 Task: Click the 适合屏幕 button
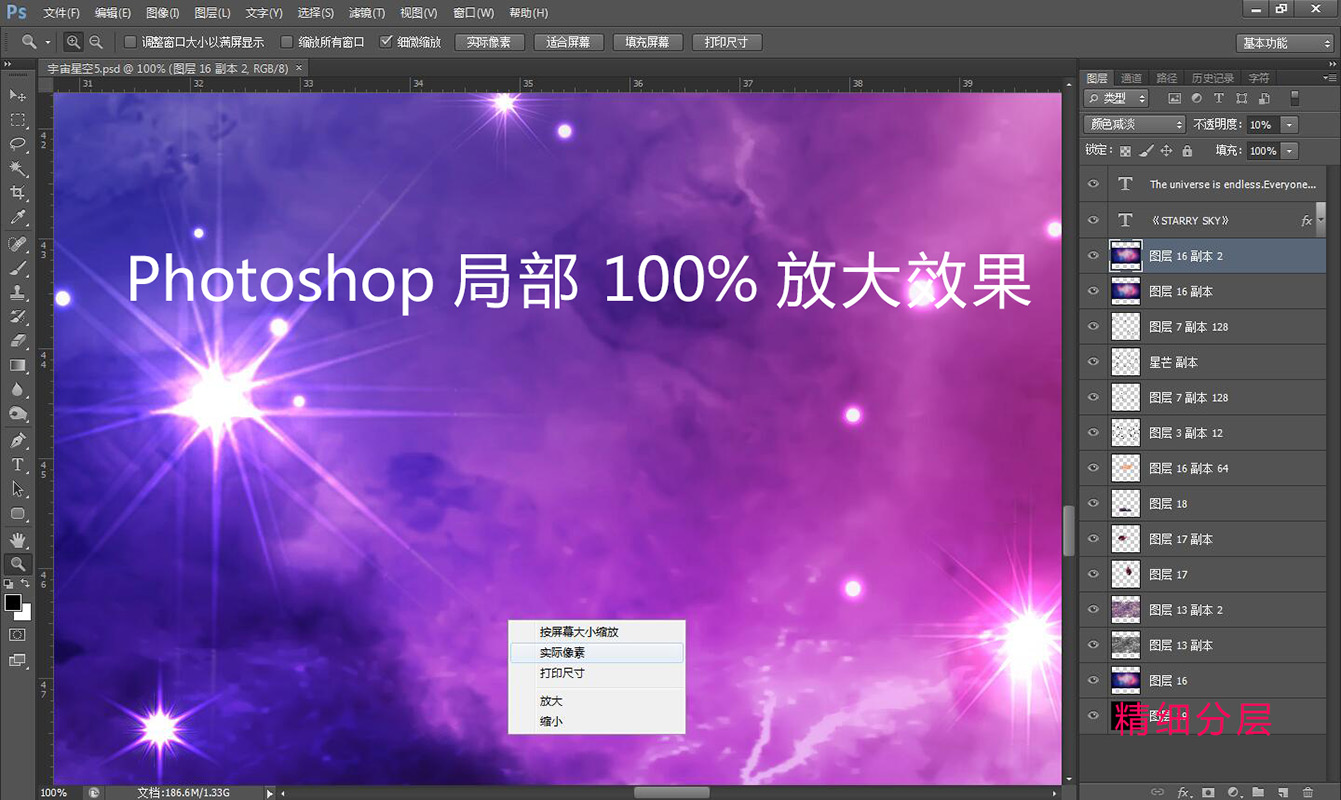coord(569,43)
